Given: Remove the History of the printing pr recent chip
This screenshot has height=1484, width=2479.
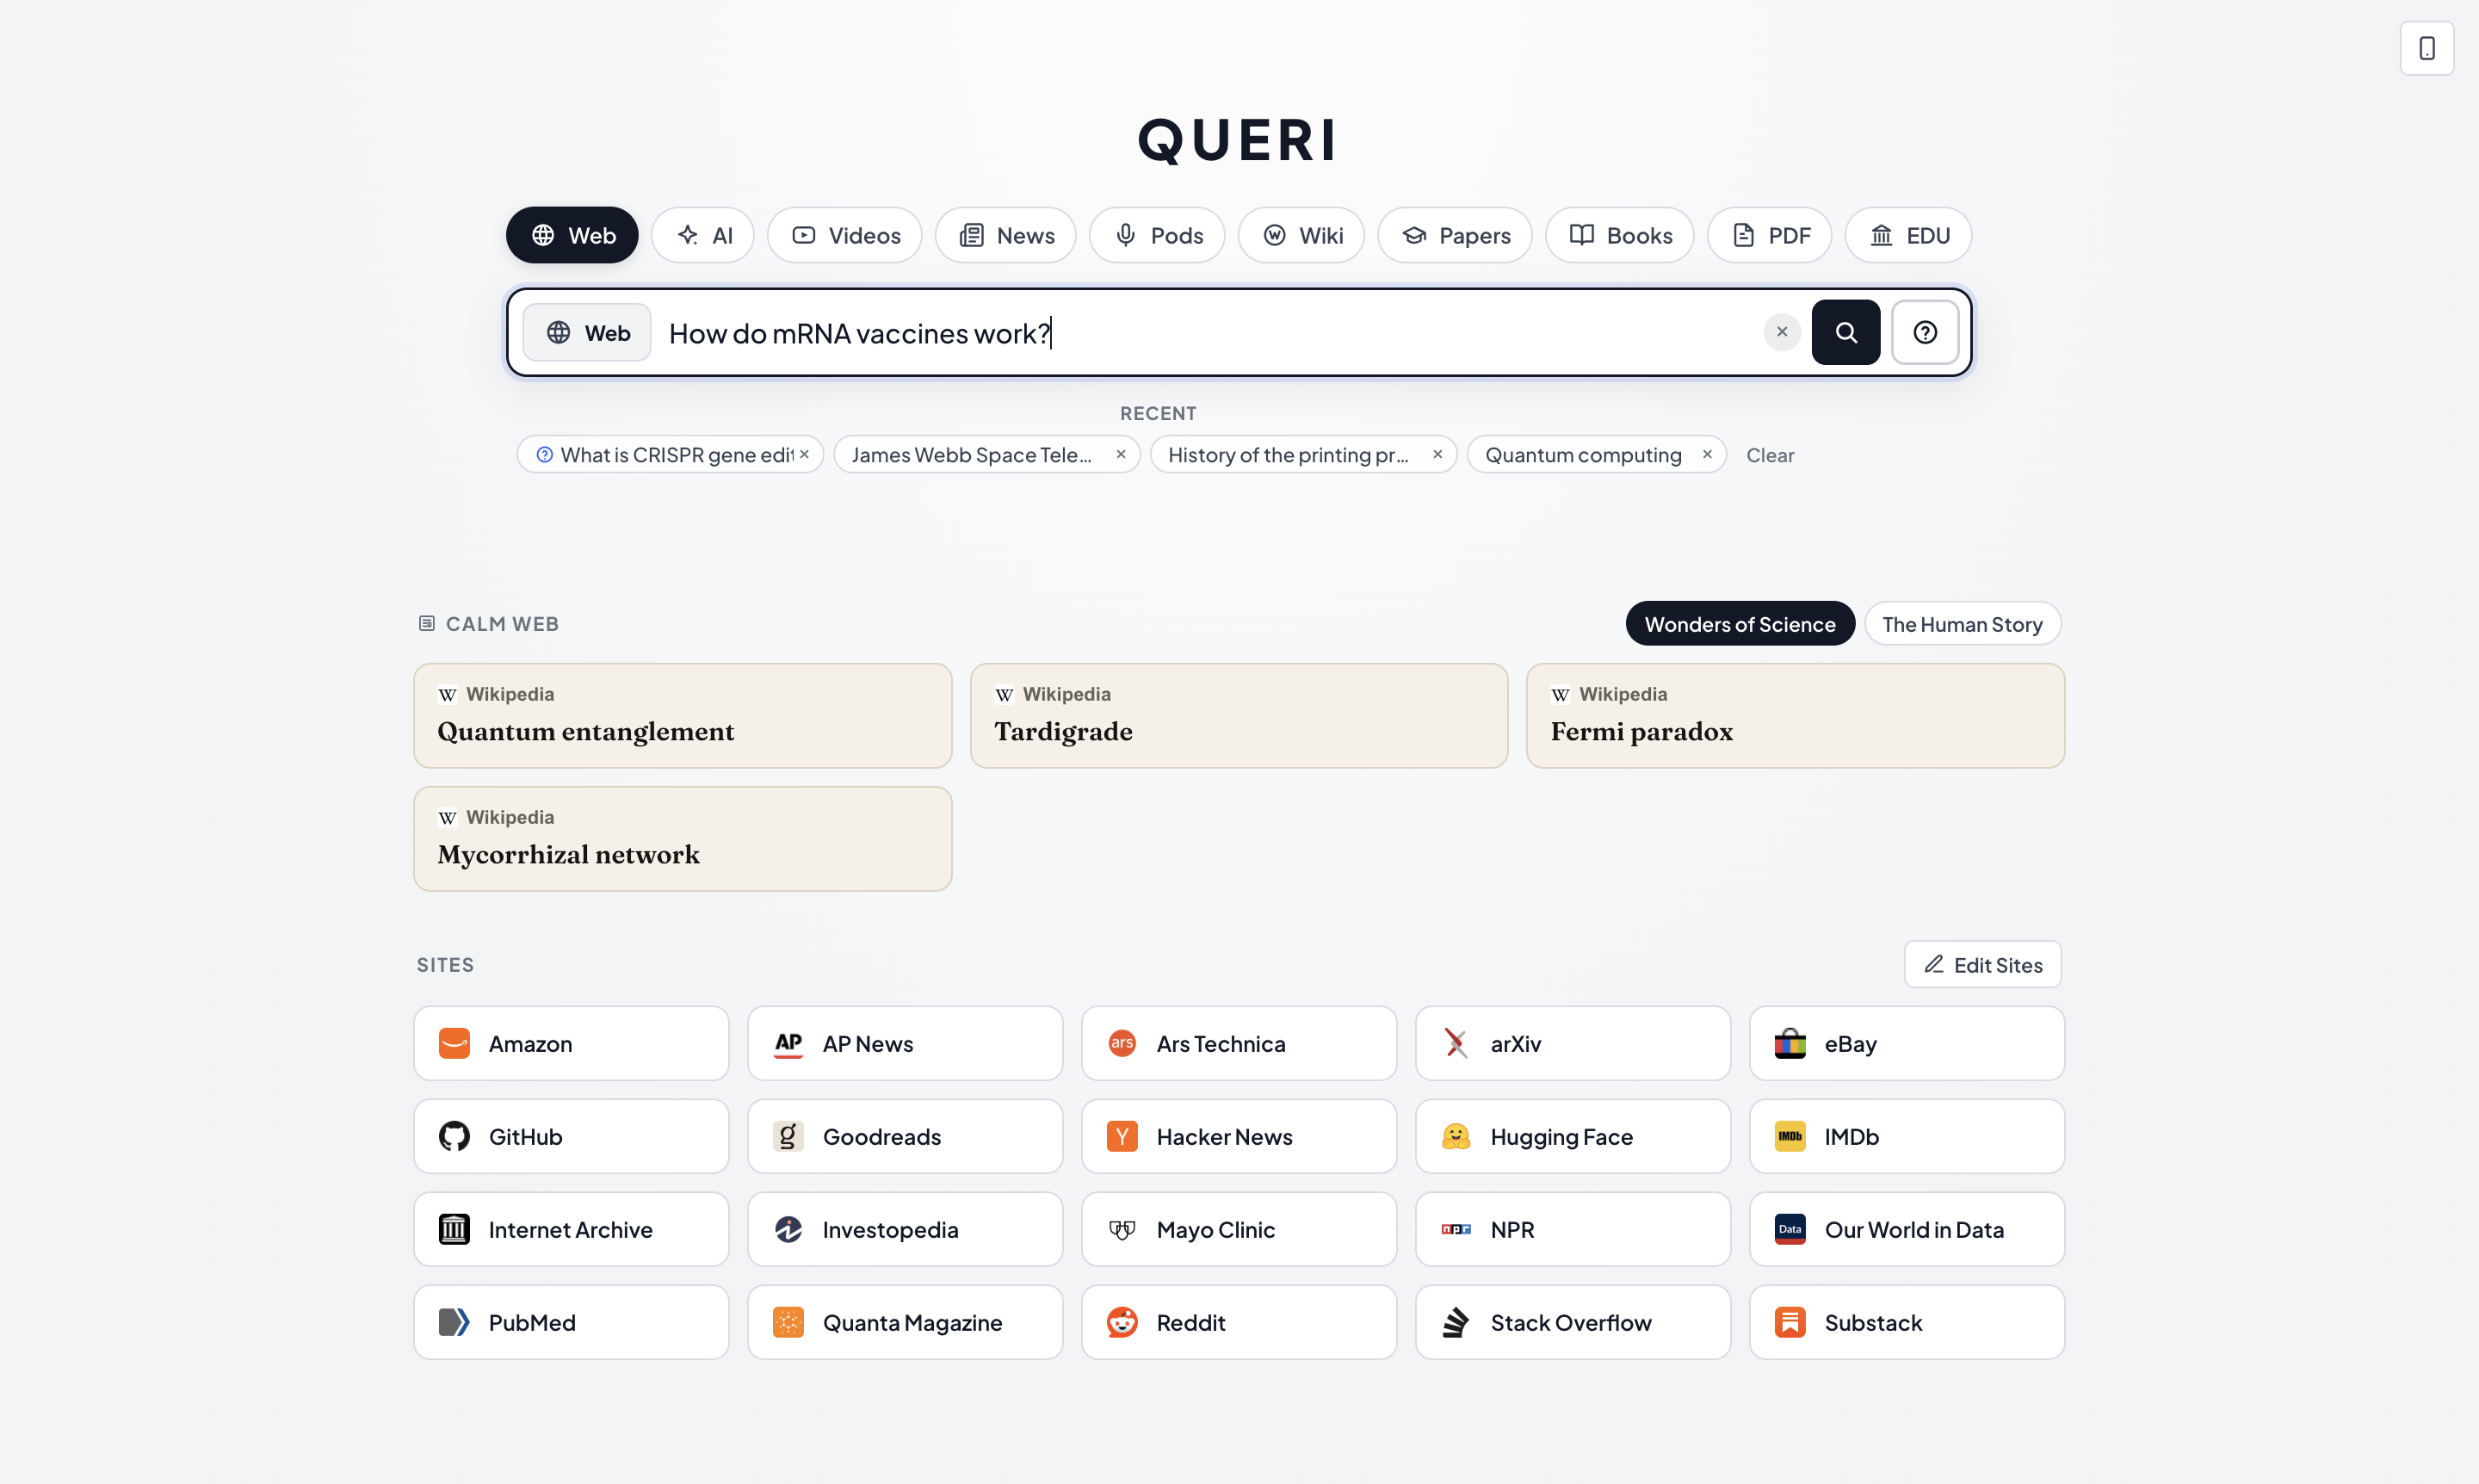Looking at the screenshot, I should tap(1437, 455).
